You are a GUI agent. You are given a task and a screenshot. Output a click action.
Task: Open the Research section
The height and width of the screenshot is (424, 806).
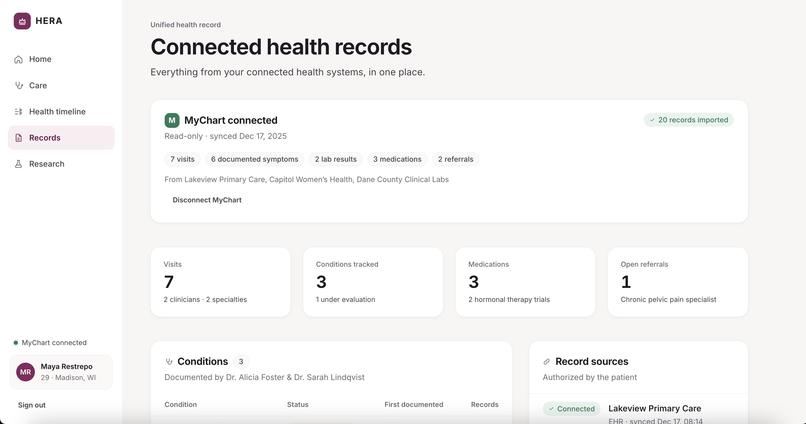(x=61, y=164)
